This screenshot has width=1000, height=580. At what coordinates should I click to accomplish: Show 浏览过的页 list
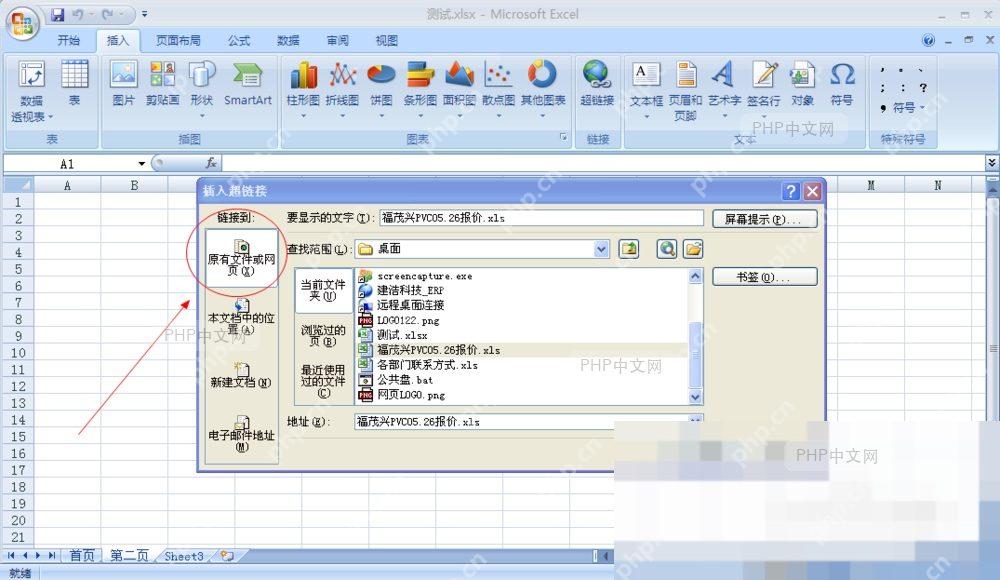323,336
